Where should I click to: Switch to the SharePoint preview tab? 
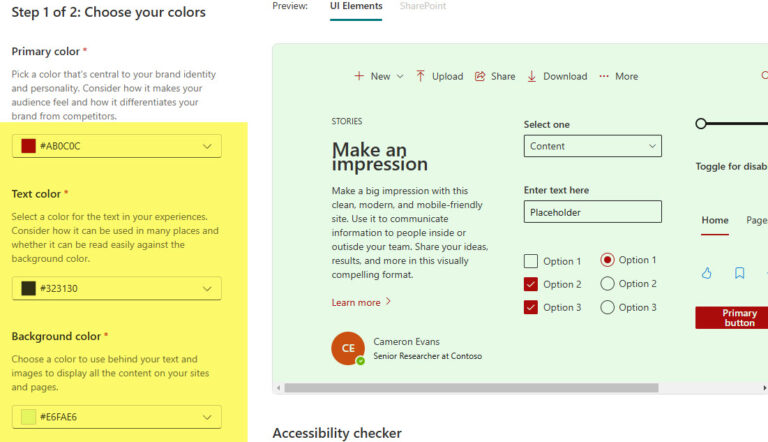point(423,6)
